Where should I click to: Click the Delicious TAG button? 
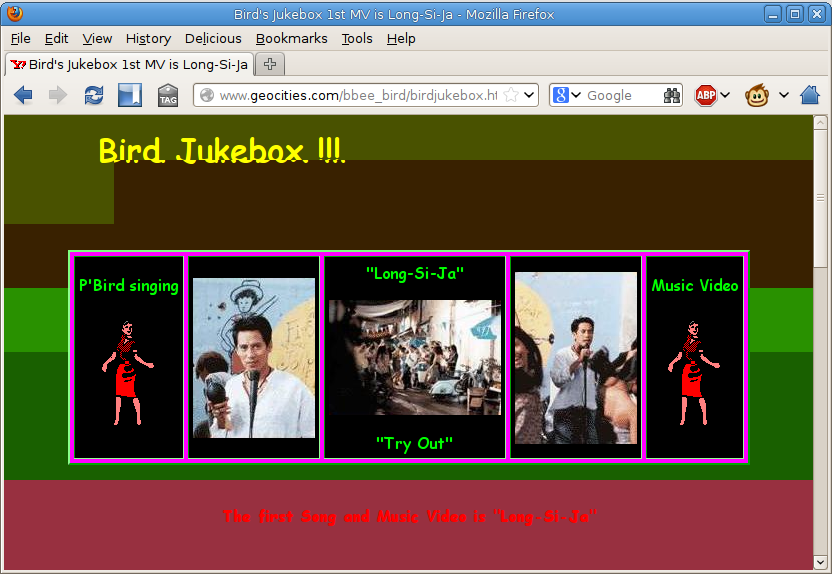pyautogui.click(x=168, y=95)
